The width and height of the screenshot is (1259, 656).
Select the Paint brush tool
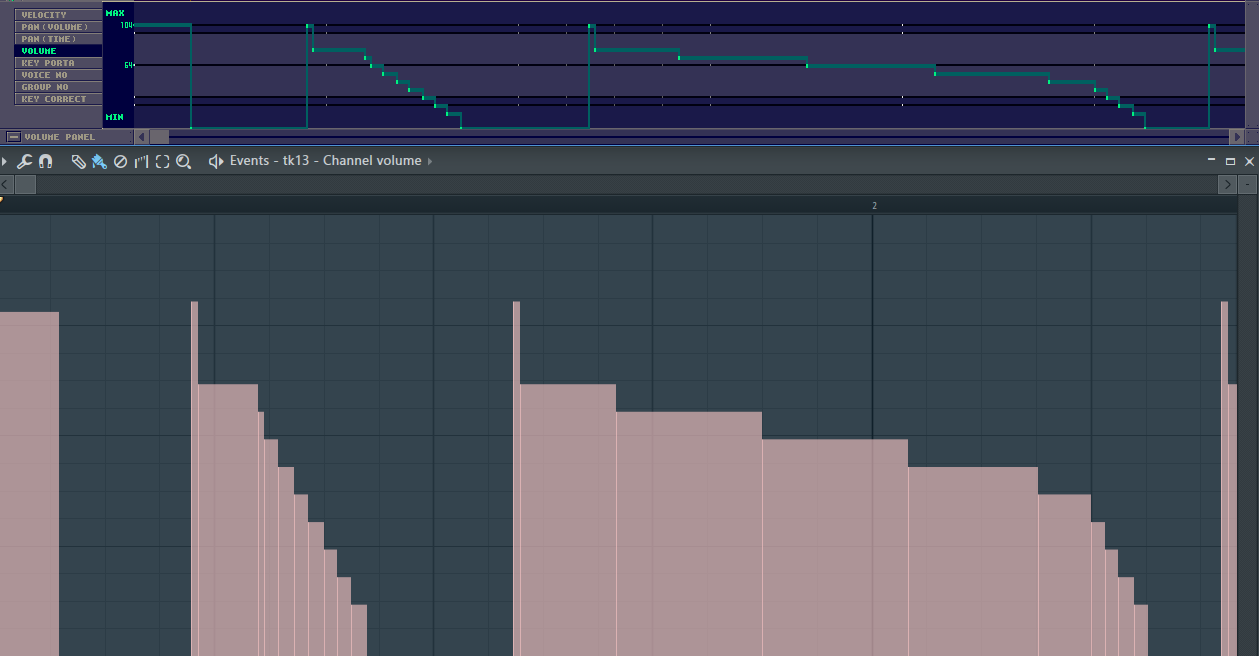pos(99,161)
